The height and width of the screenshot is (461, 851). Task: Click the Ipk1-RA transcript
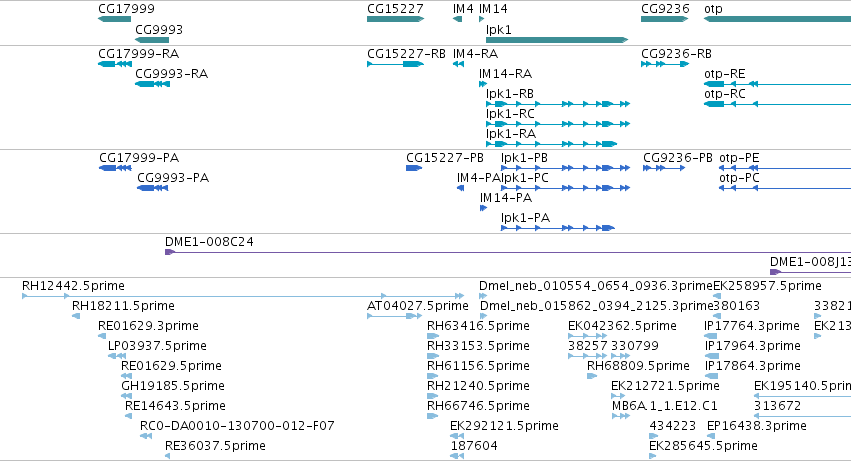pos(551,144)
